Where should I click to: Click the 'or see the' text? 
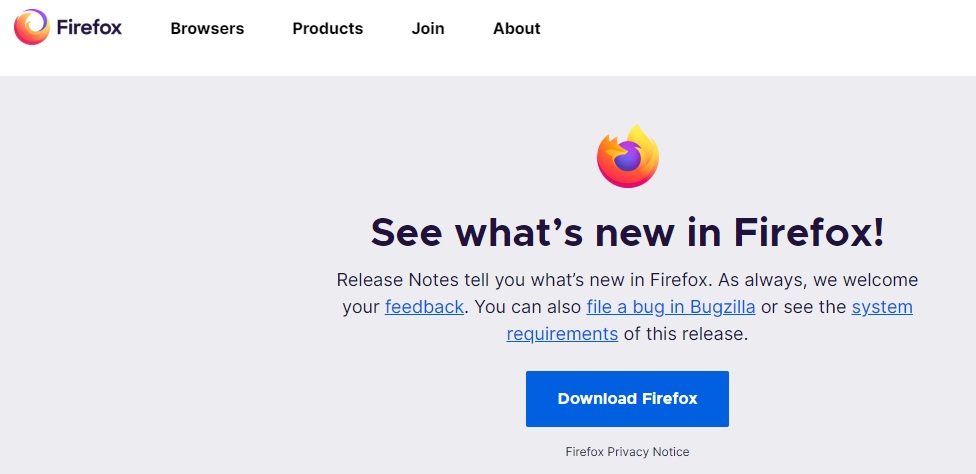coord(804,307)
